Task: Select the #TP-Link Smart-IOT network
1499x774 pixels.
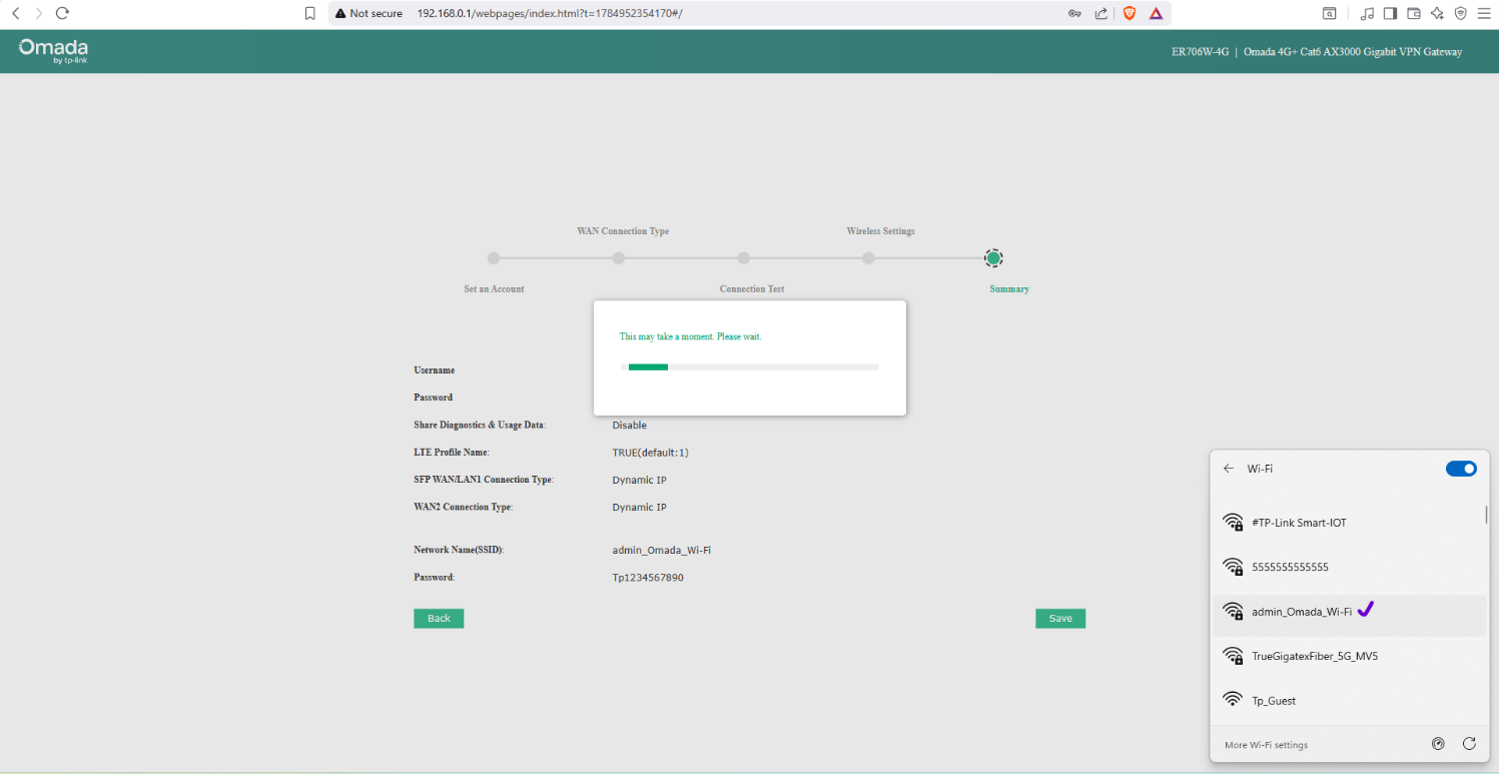Action: pyautogui.click(x=1349, y=522)
